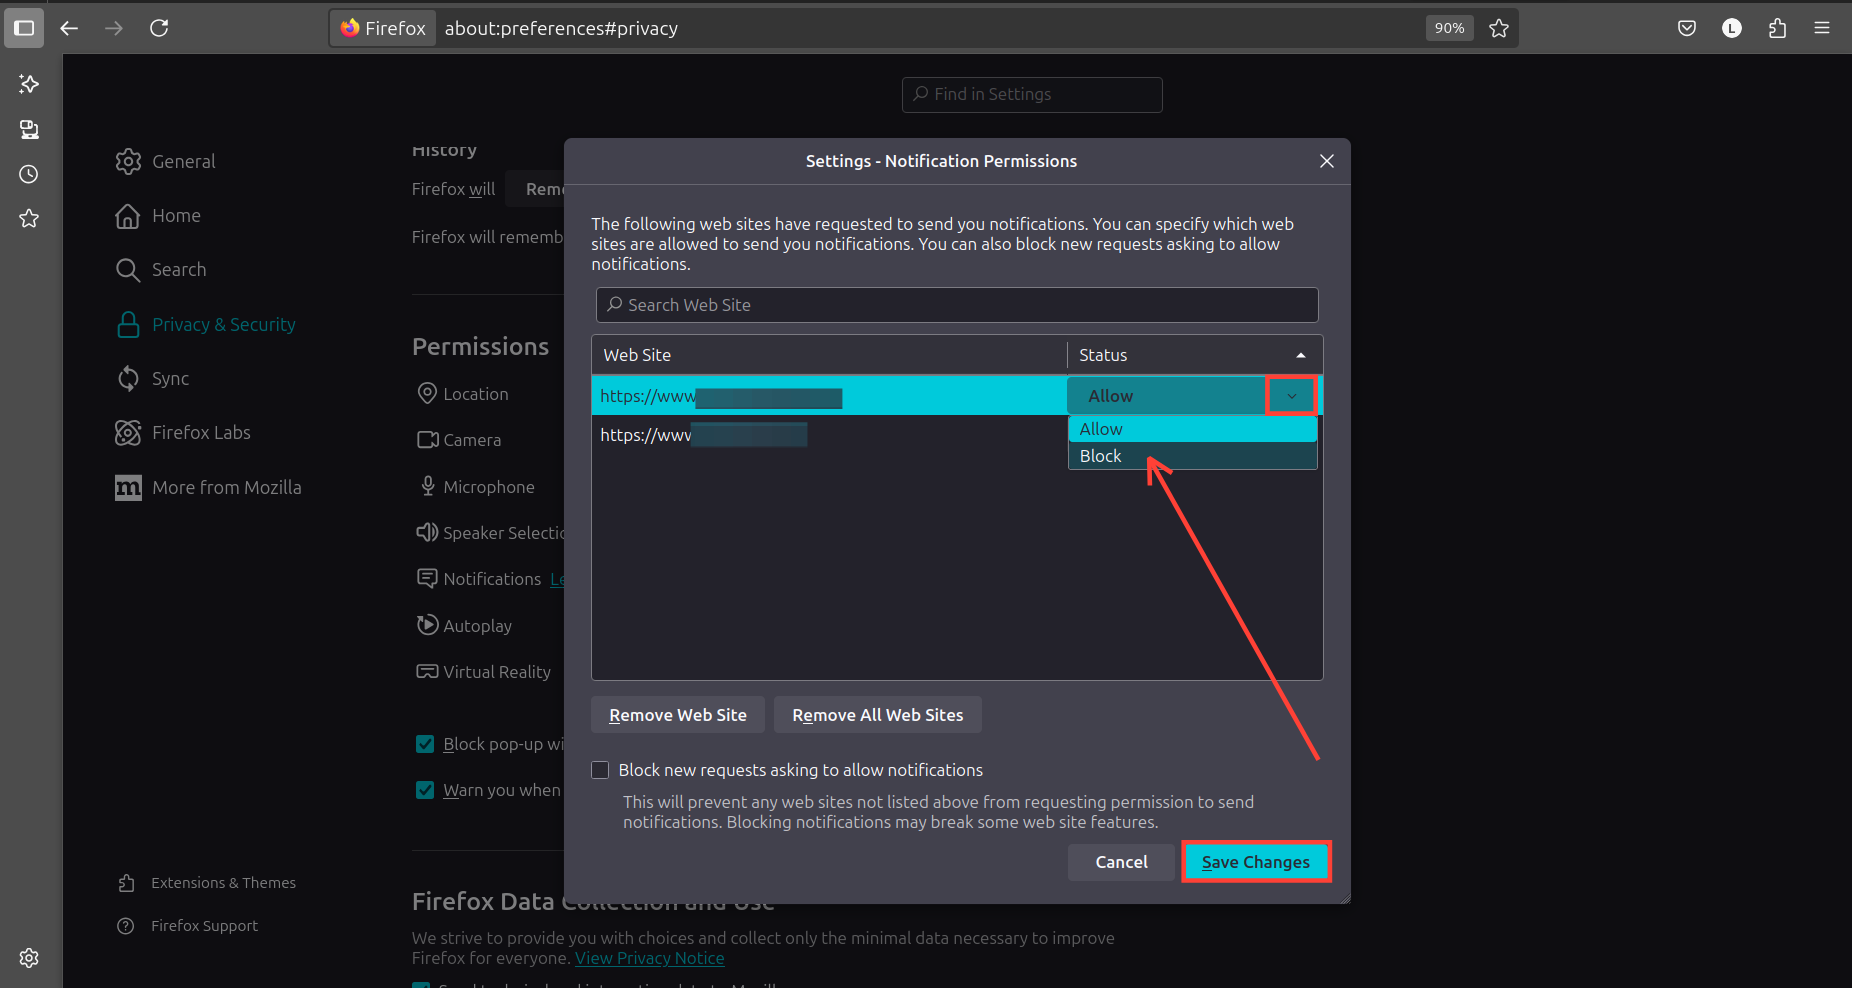The width and height of the screenshot is (1852, 988).
Task: Click the Allow status dropdown chevron
Action: (1291, 396)
